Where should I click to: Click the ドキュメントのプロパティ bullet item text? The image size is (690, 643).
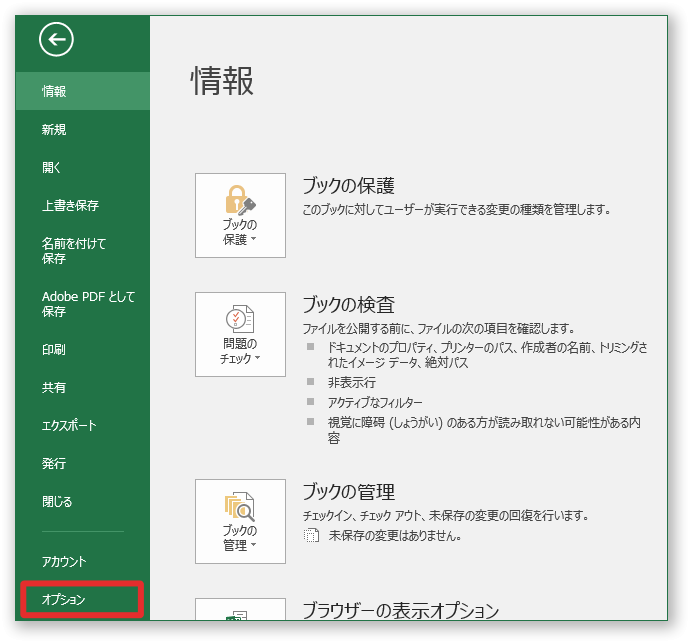click(488, 355)
